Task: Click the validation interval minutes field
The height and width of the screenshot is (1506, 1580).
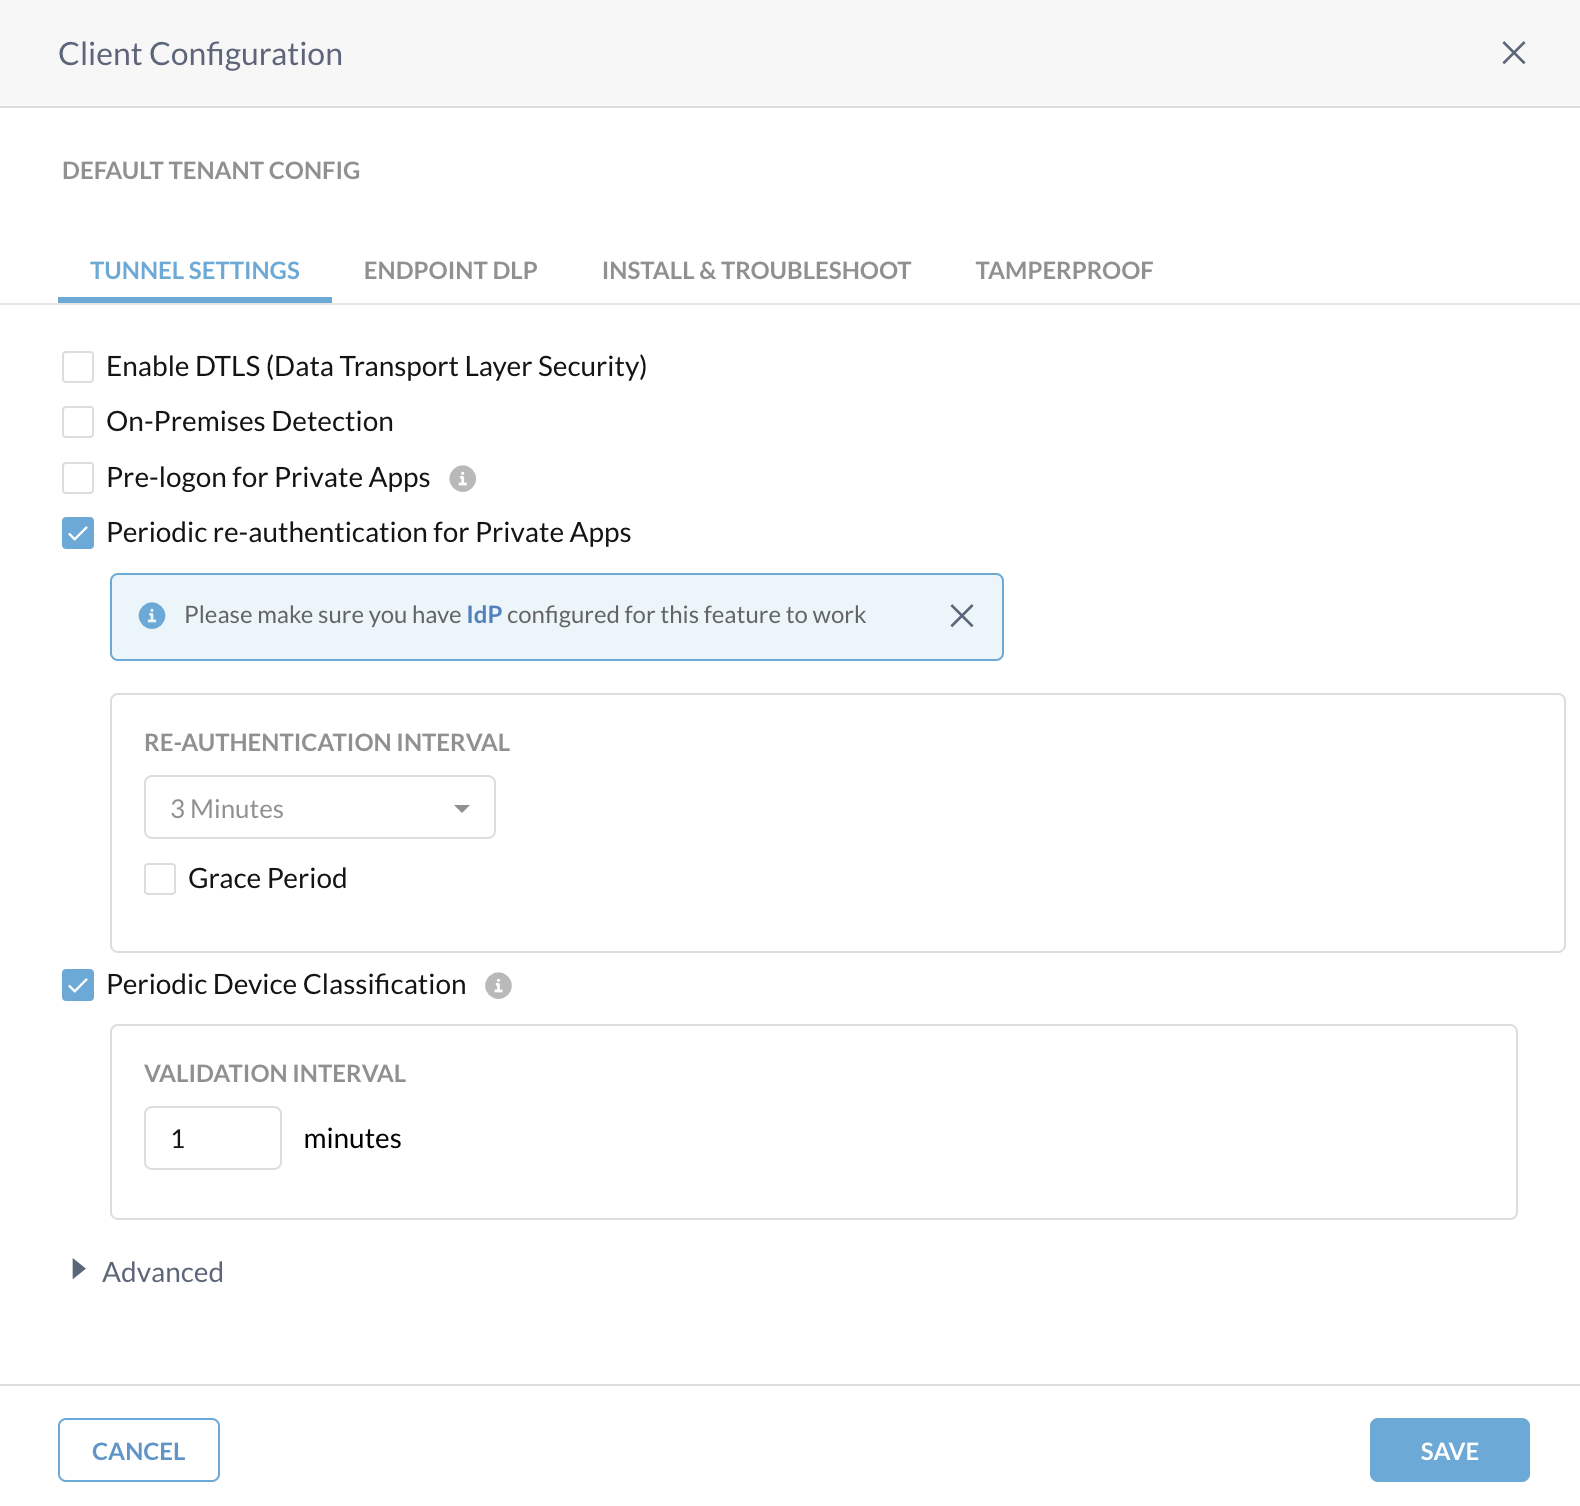Action: tap(213, 1138)
